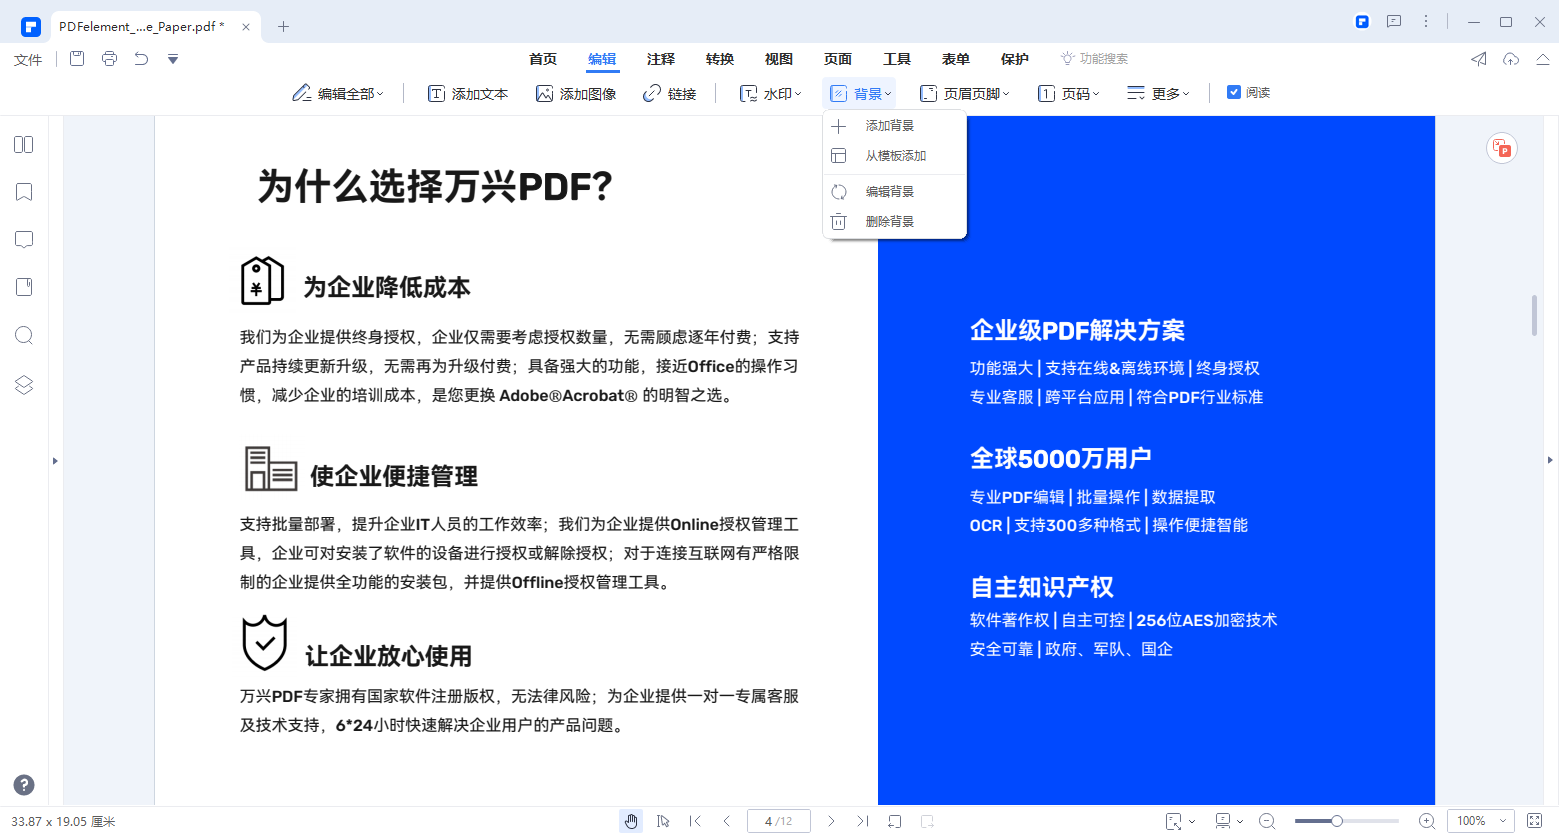Go to the last page

(861, 821)
